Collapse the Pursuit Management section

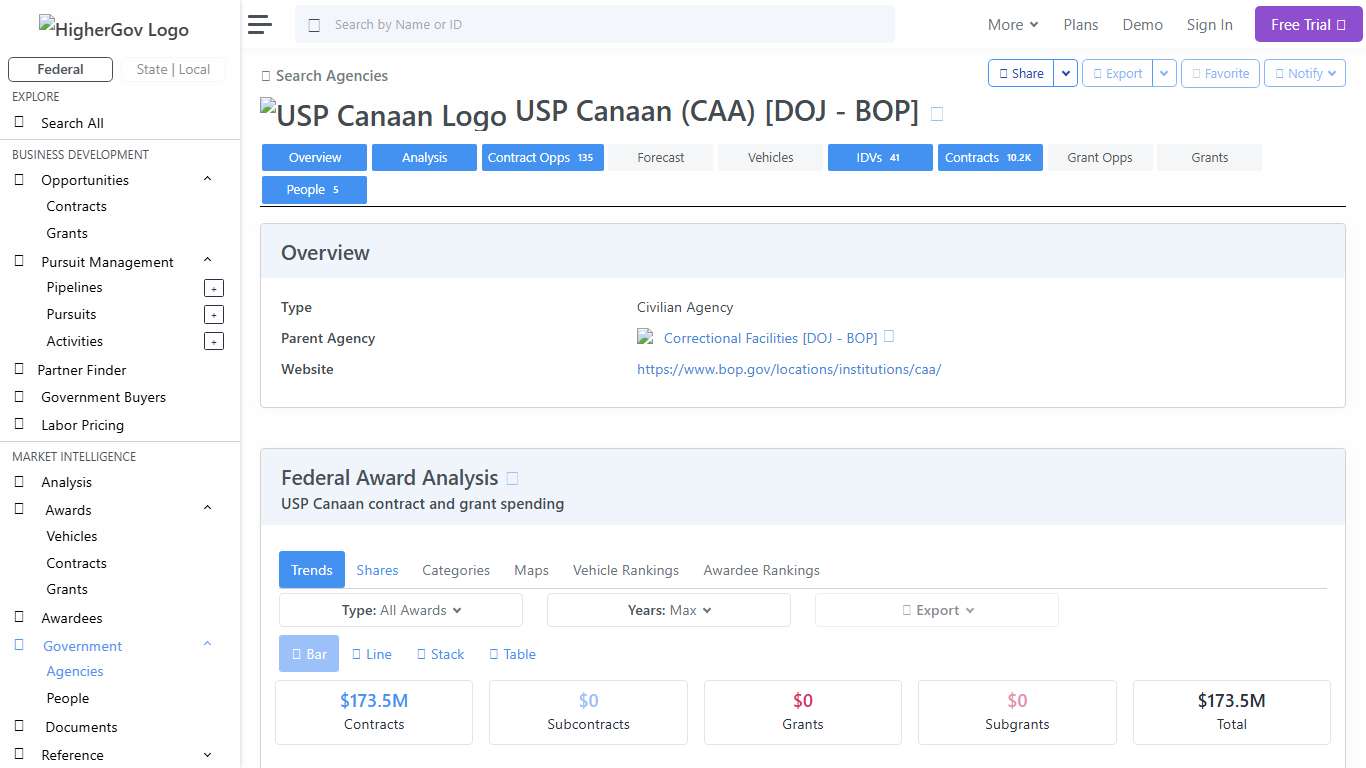(207, 259)
